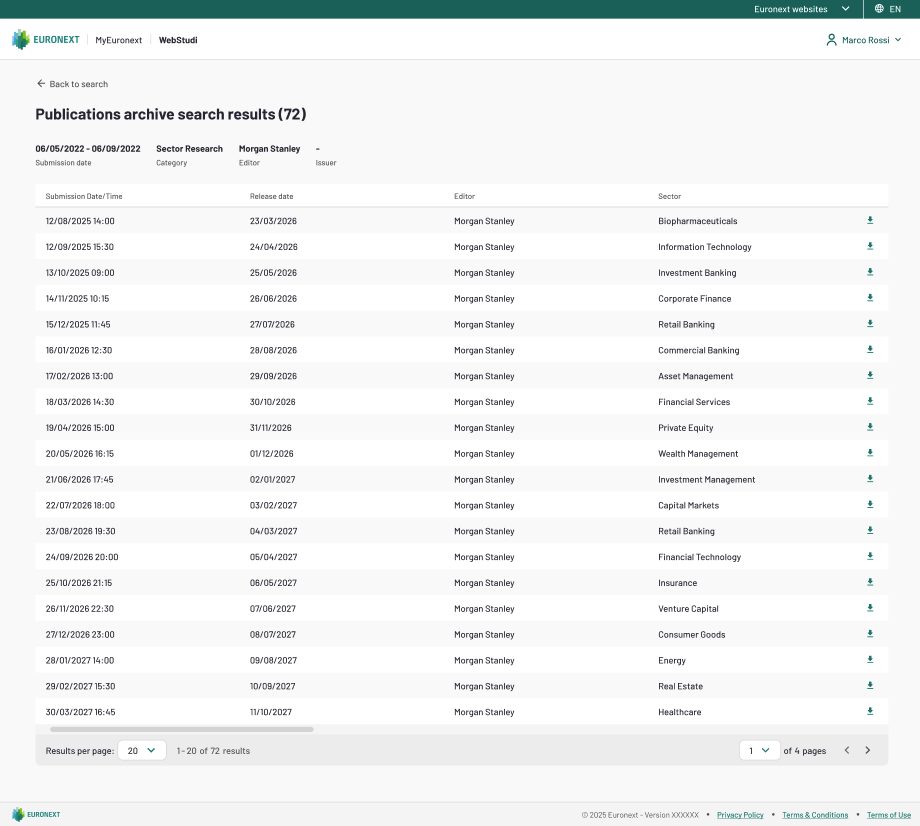Go back to search

[72, 84]
